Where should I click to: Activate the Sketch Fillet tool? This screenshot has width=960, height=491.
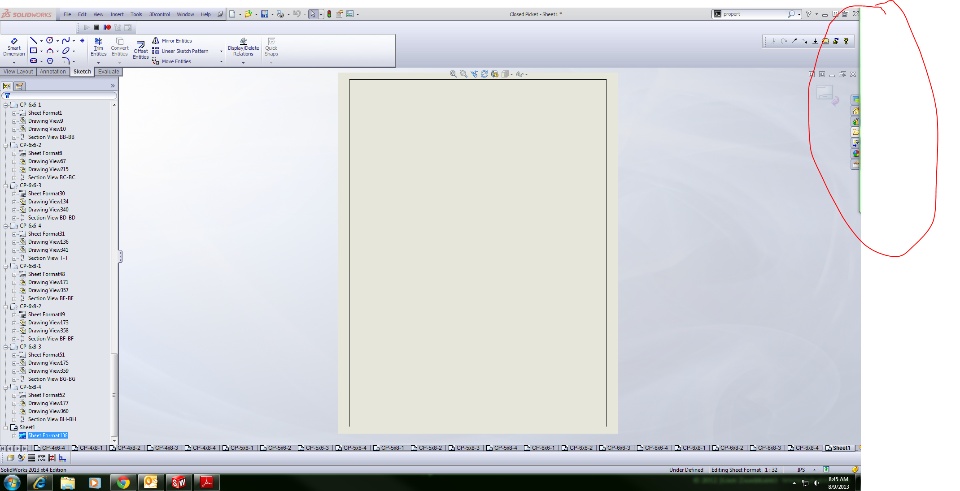pos(66,61)
